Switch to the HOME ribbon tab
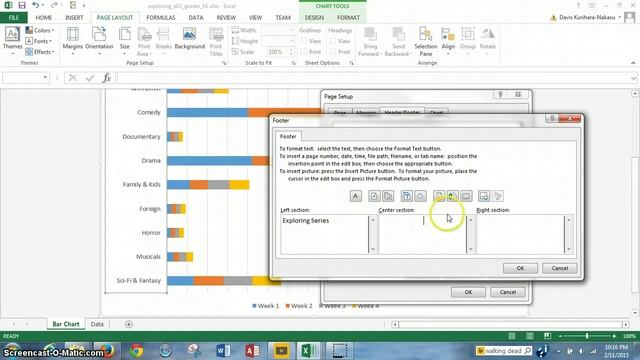640x360 pixels. click(44, 18)
